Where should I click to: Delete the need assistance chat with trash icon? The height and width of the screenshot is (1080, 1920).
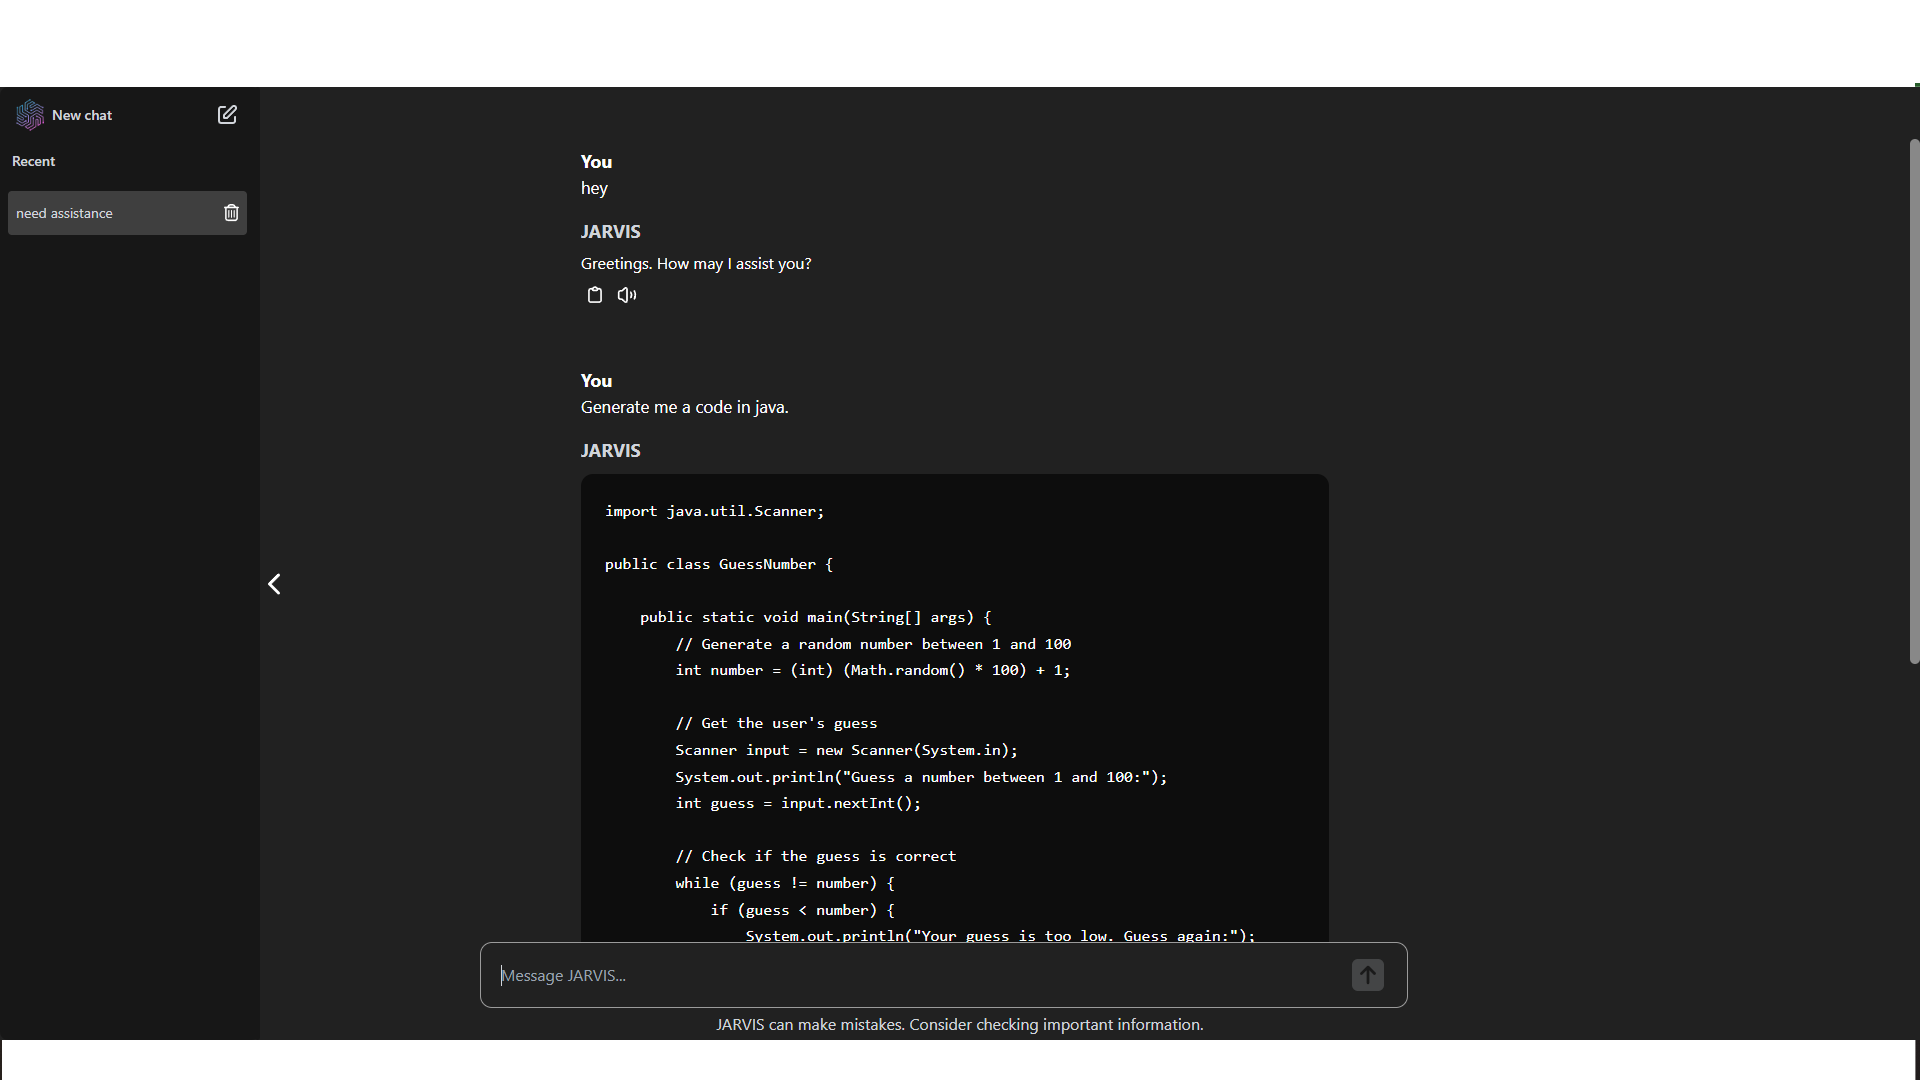[x=231, y=212]
